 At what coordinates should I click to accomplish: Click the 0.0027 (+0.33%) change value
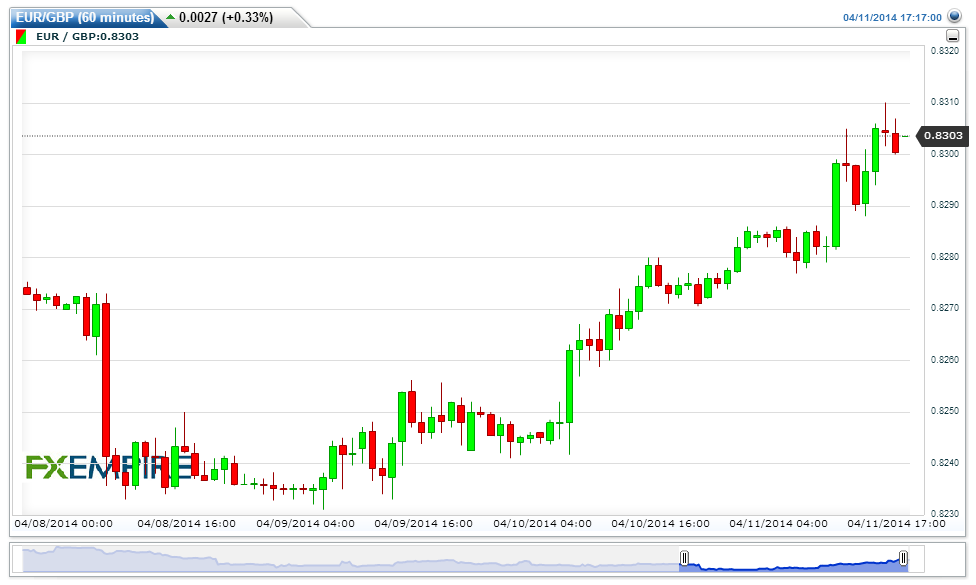point(226,17)
